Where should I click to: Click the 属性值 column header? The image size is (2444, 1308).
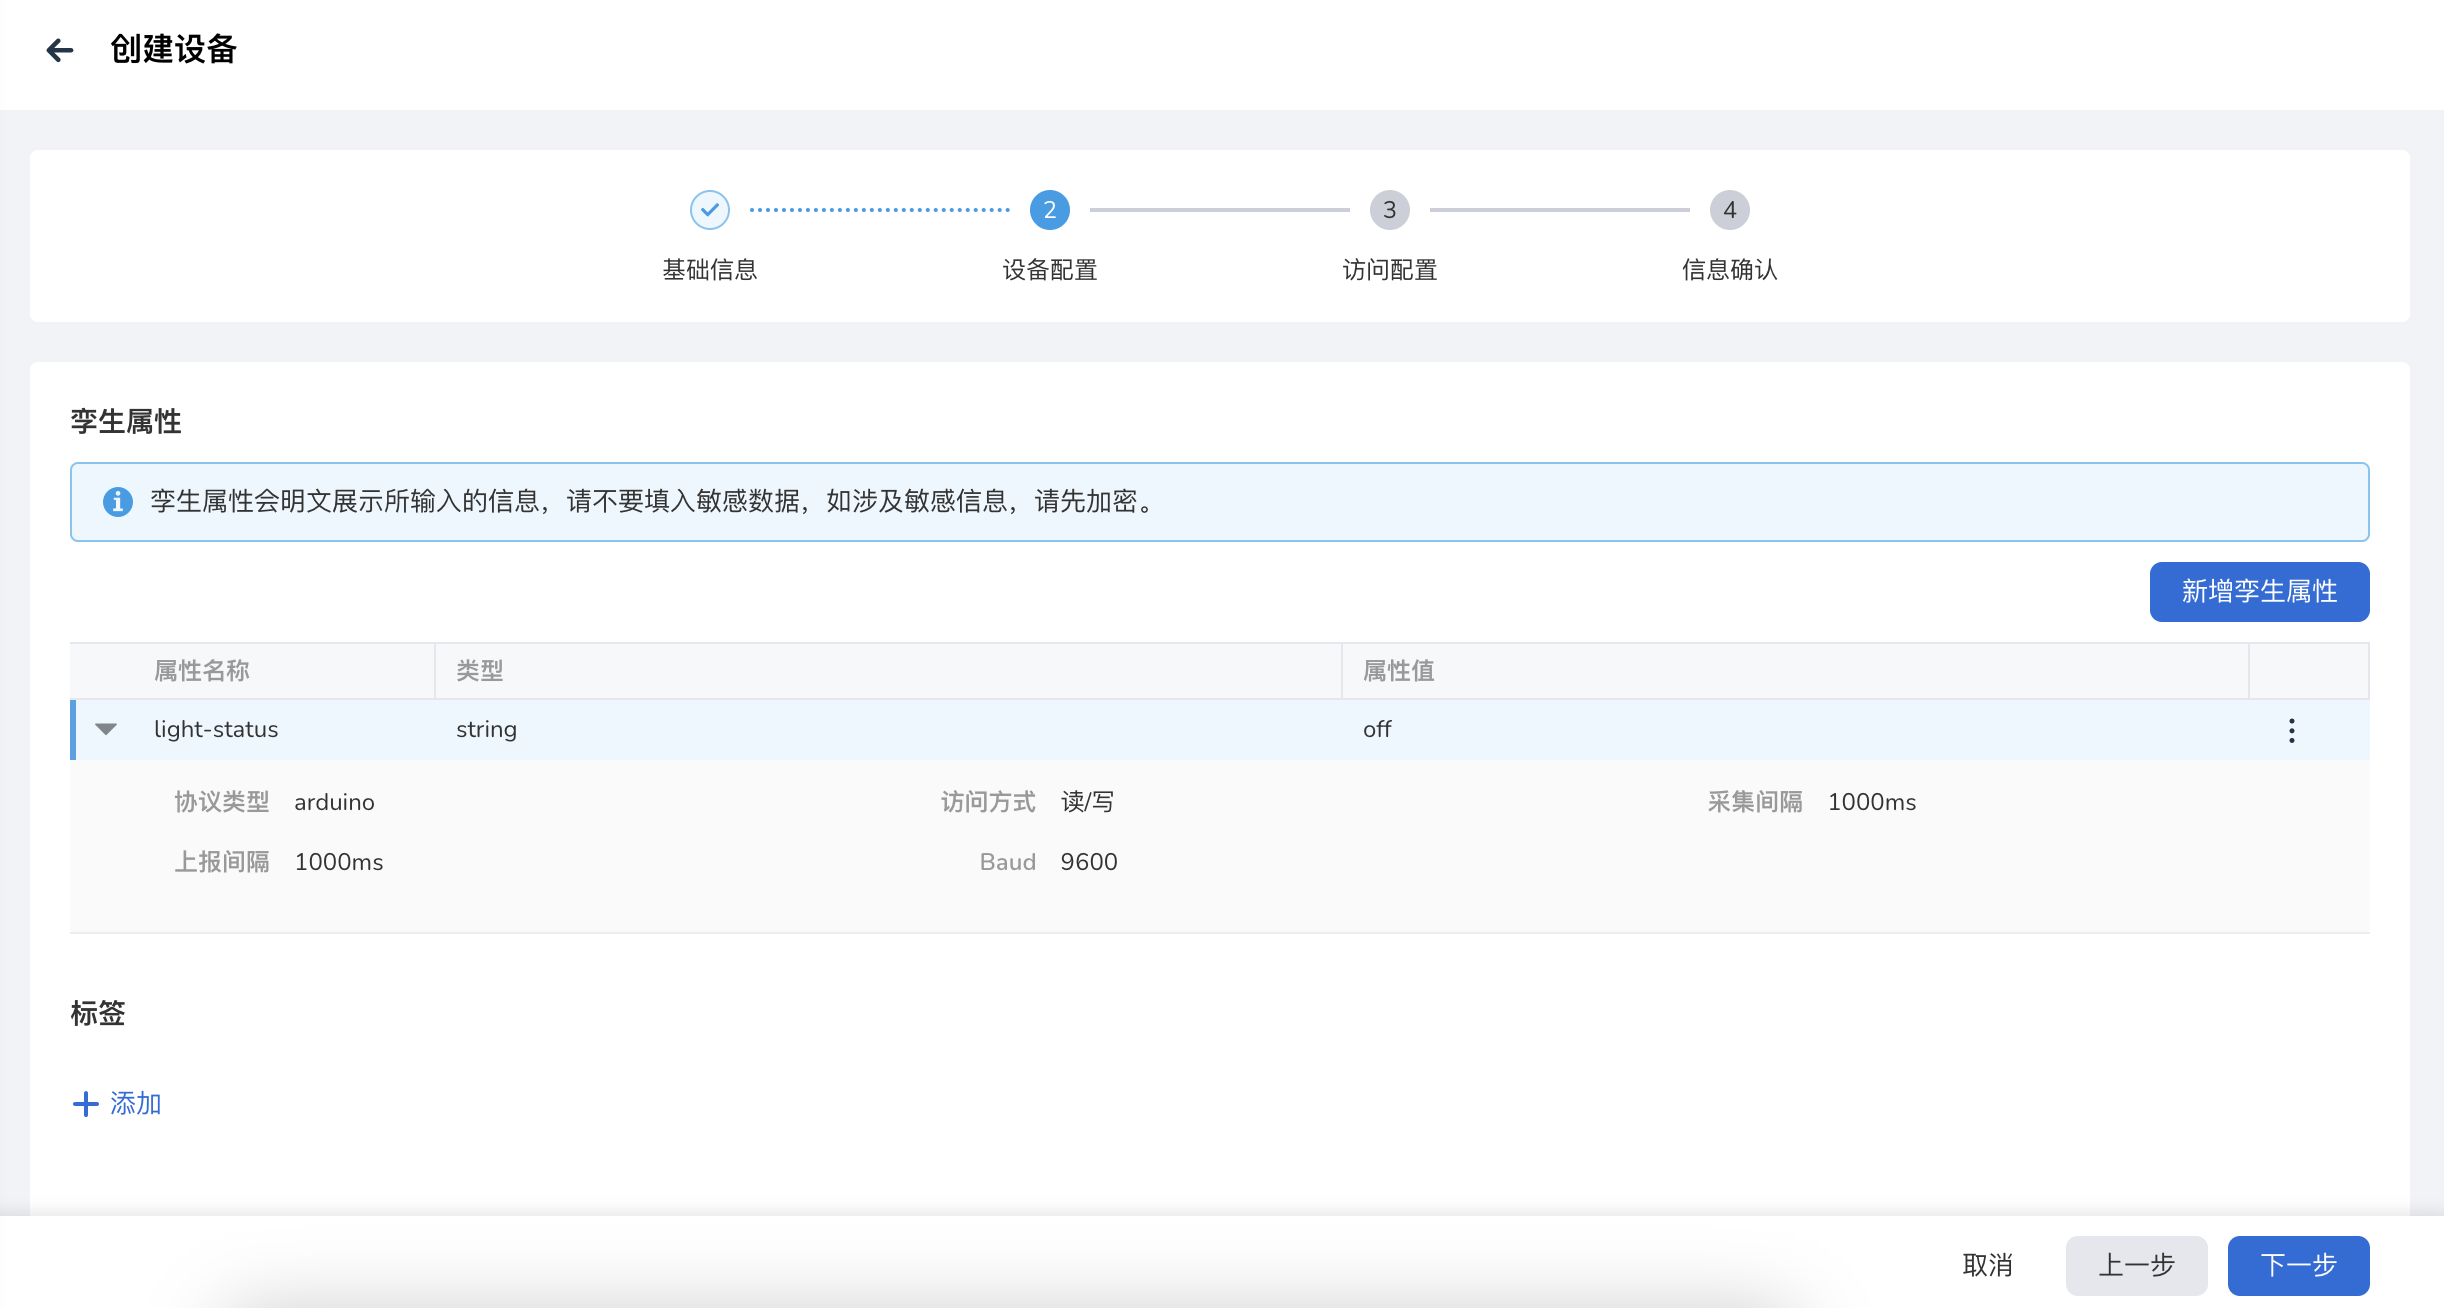[x=1397, y=670]
